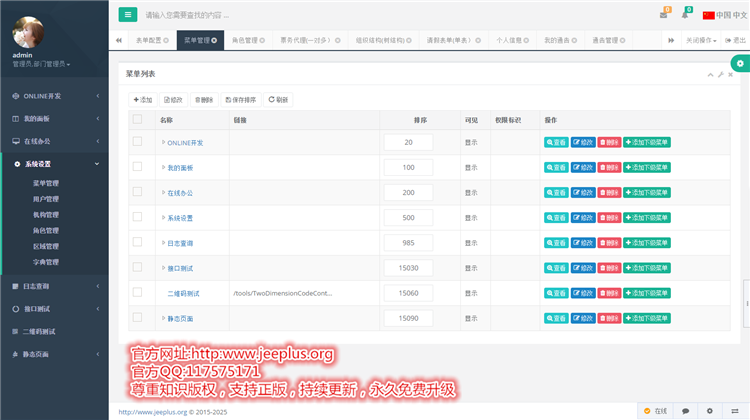
Task: Click the red 删除 button for 在线办公
Action: click(609, 192)
